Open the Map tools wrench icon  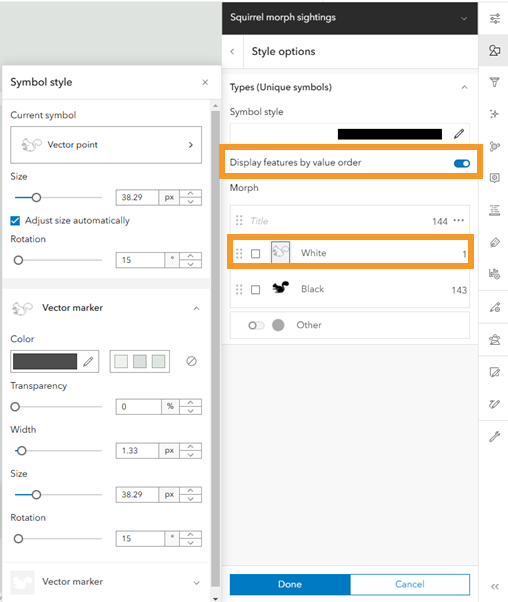(495, 437)
